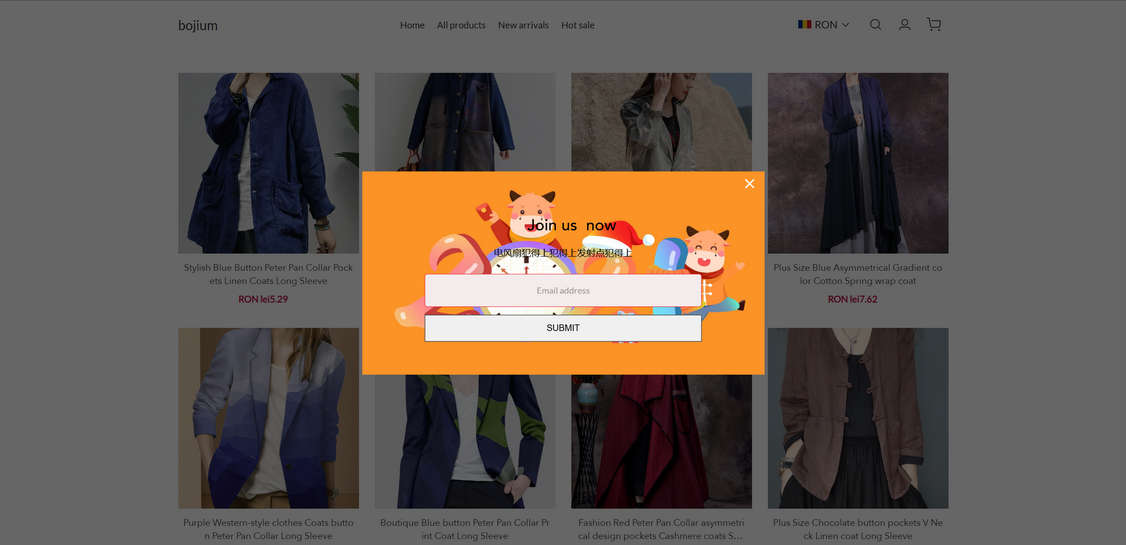Open the second top-row dark blue coat image
Viewport: 1126px width, 545px height.
tap(465, 121)
